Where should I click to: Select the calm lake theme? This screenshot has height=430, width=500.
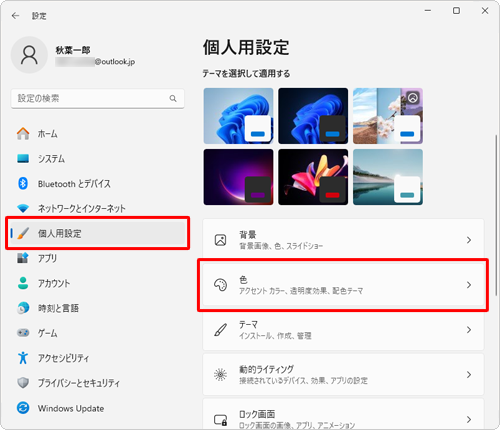[388, 177]
